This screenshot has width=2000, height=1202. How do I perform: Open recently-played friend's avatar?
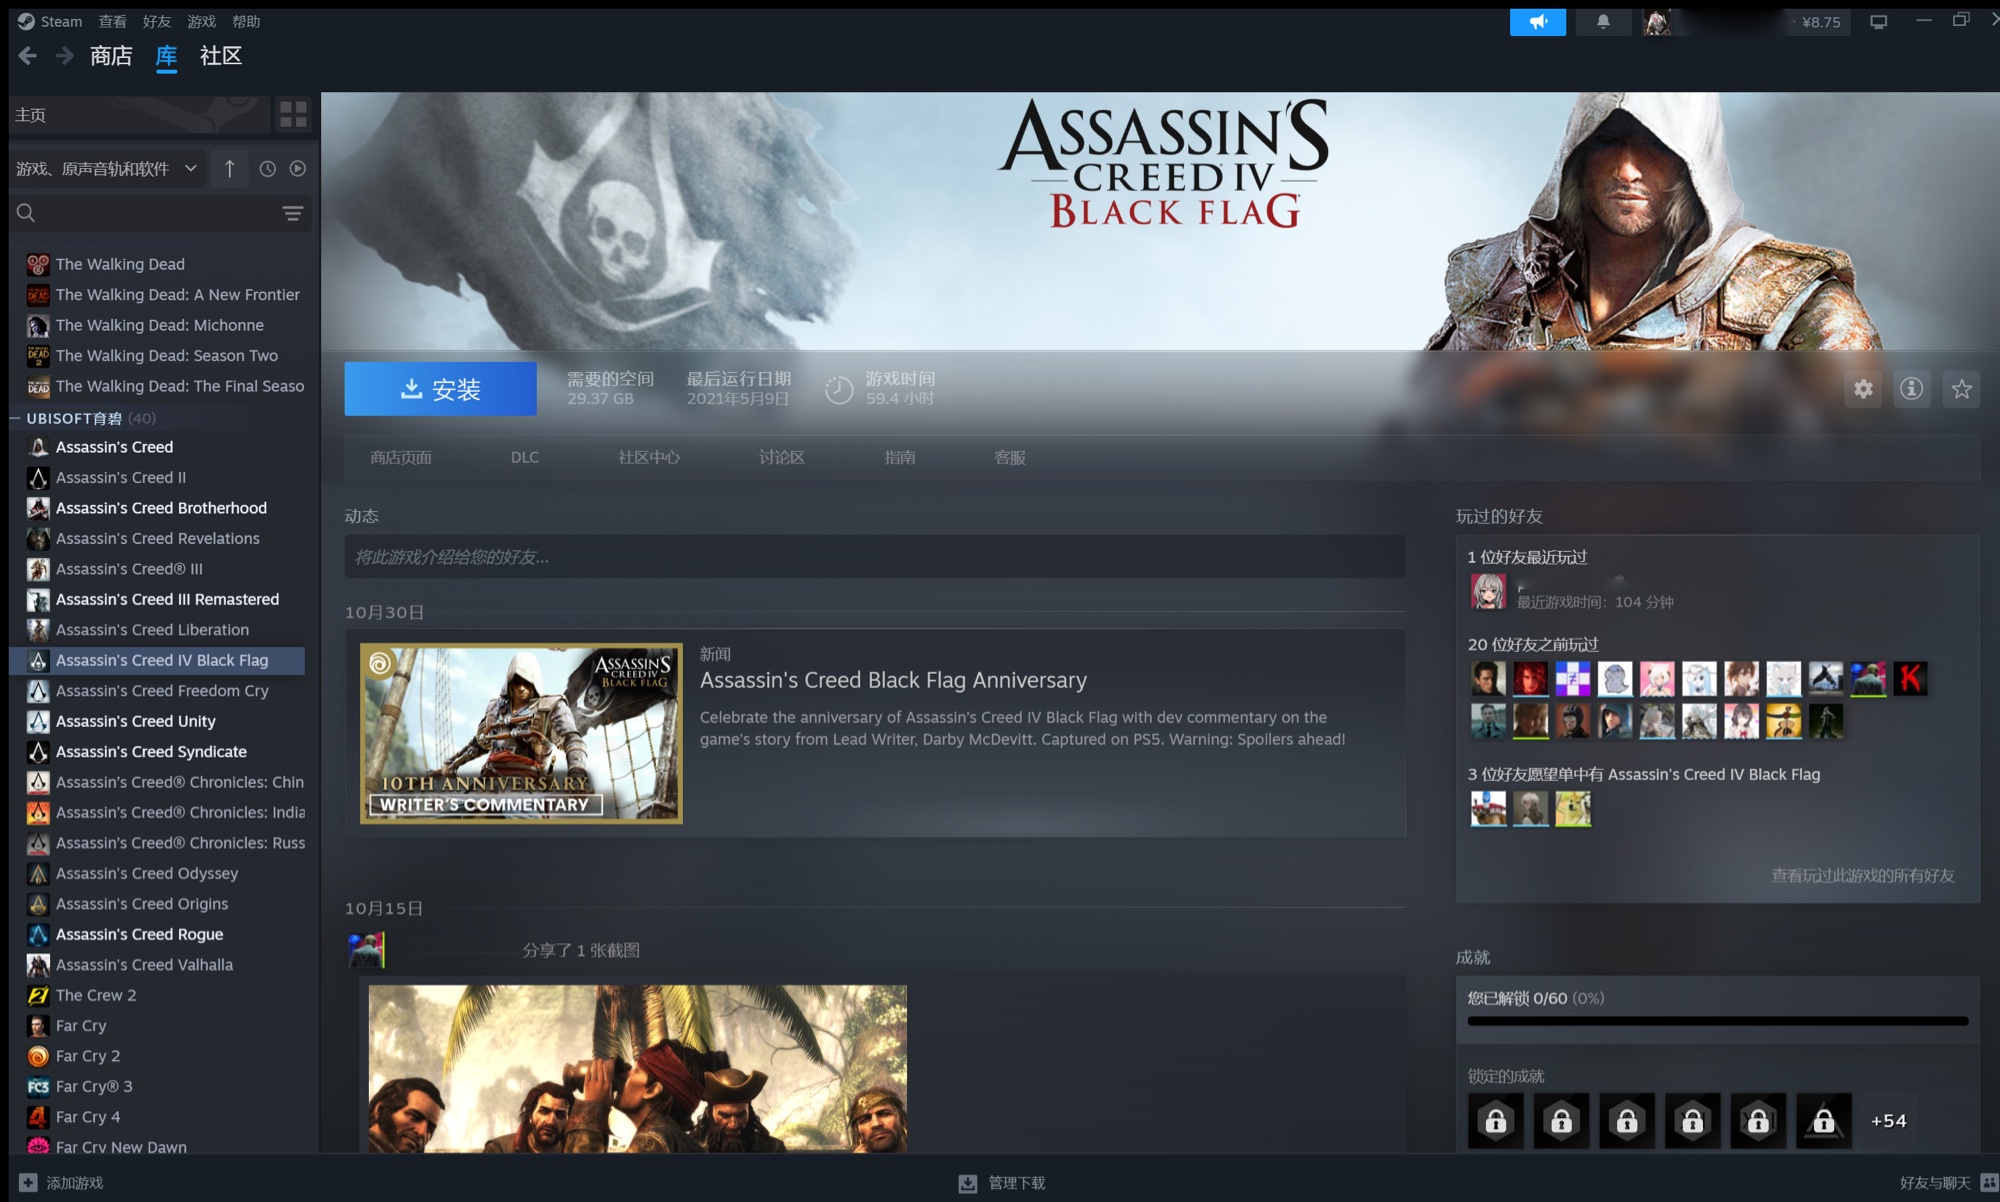tap(1488, 592)
